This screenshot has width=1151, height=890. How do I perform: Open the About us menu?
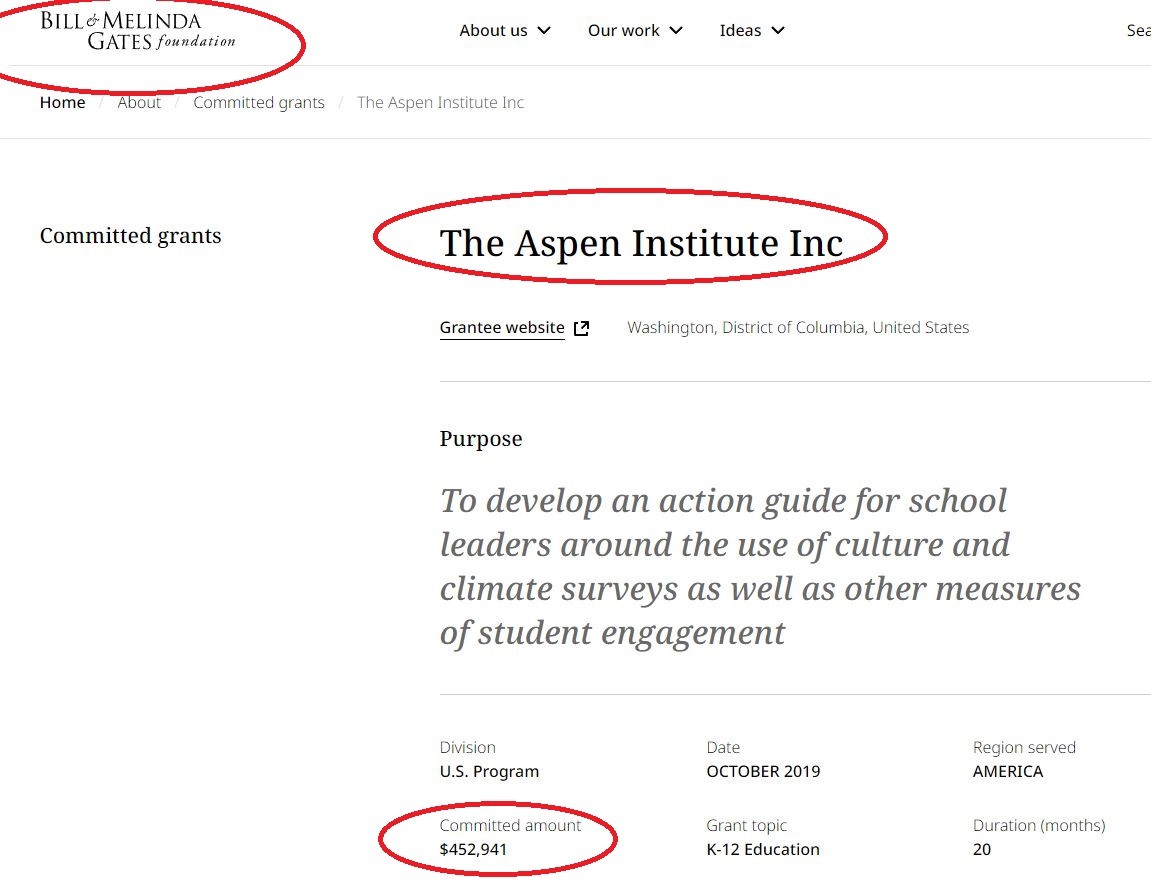[504, 31]
